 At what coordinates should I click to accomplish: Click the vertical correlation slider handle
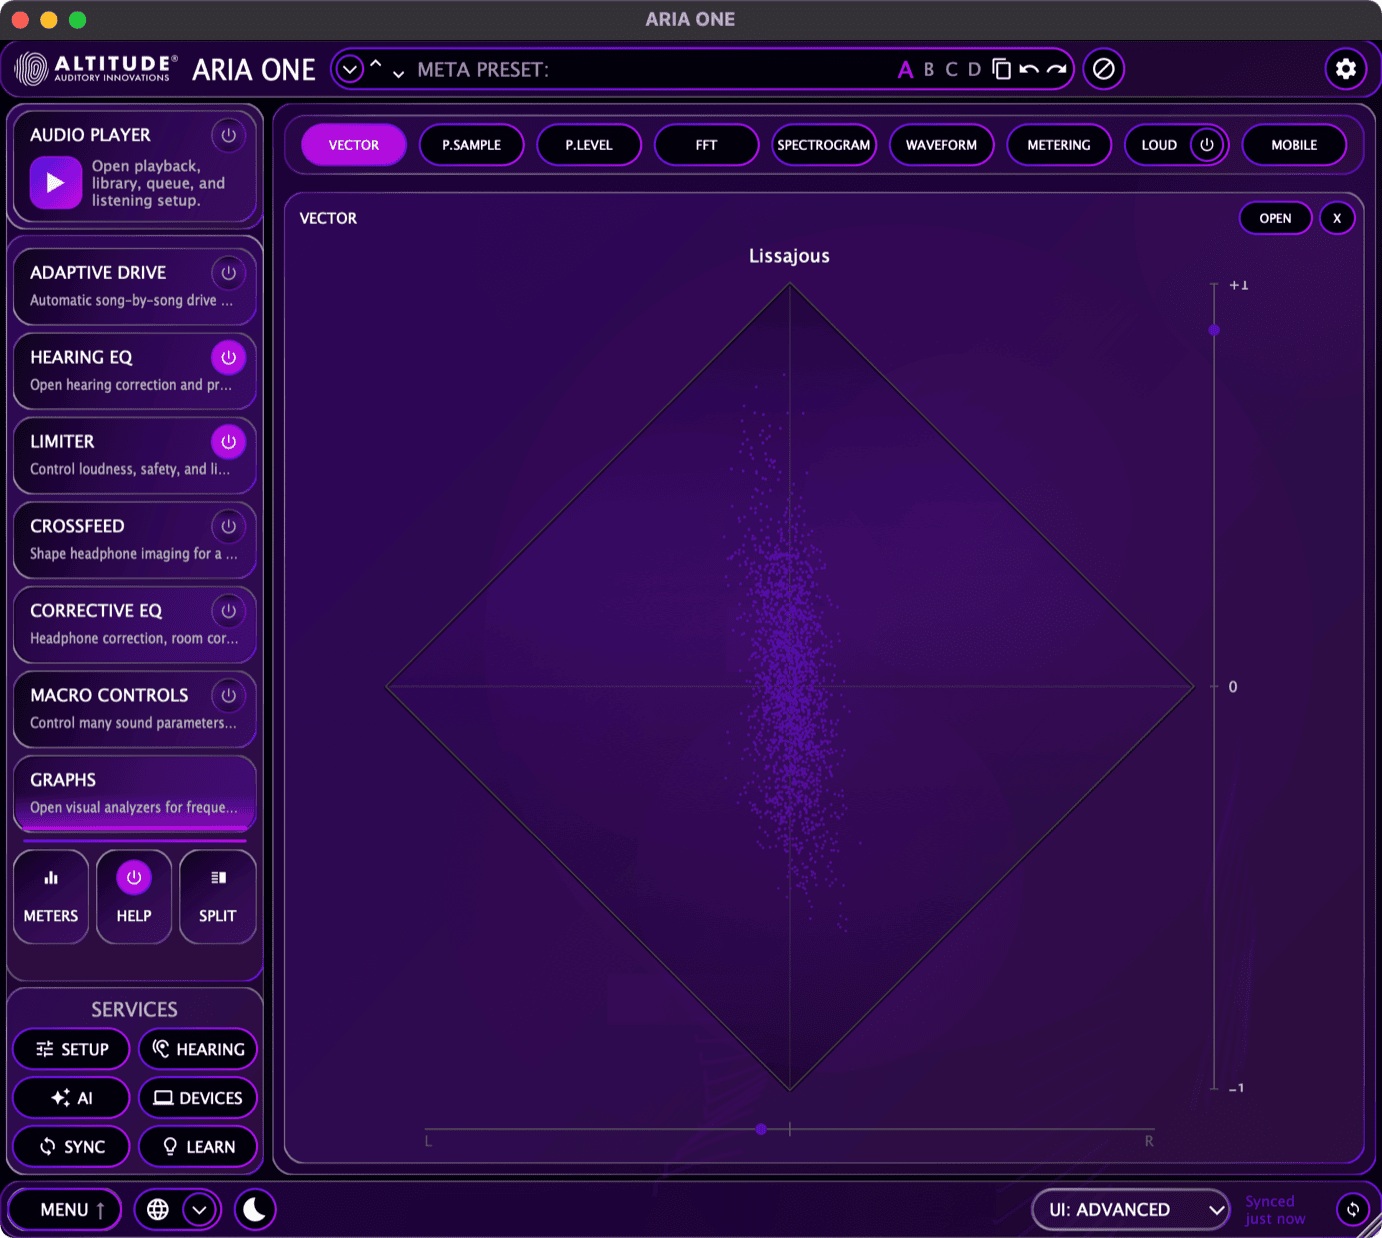point(1214,330)
